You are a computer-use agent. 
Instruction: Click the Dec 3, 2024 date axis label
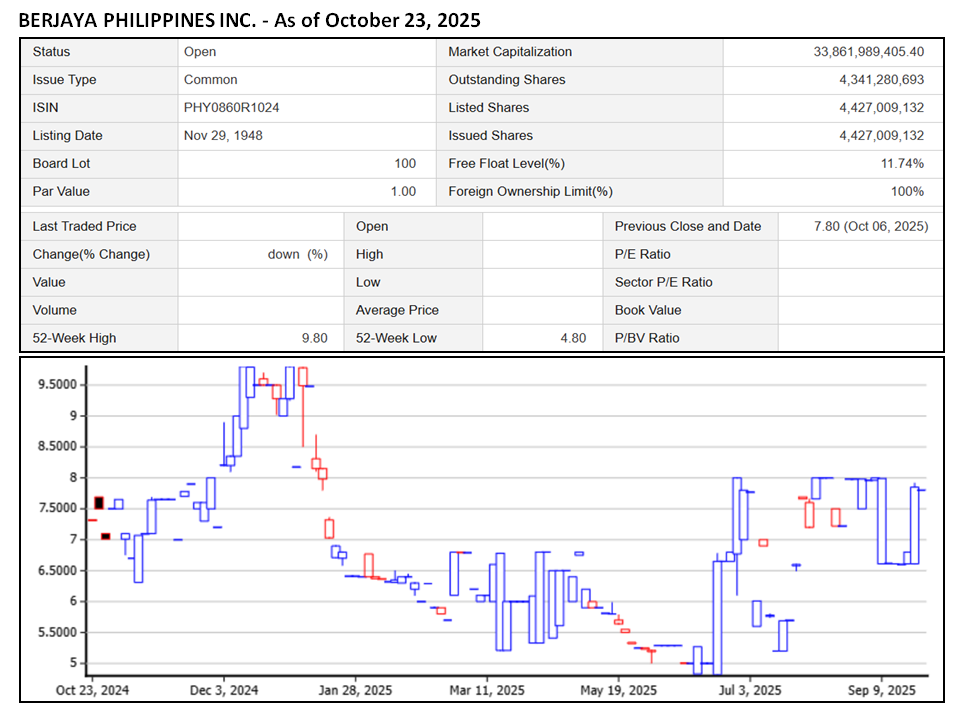coord(225,691)
